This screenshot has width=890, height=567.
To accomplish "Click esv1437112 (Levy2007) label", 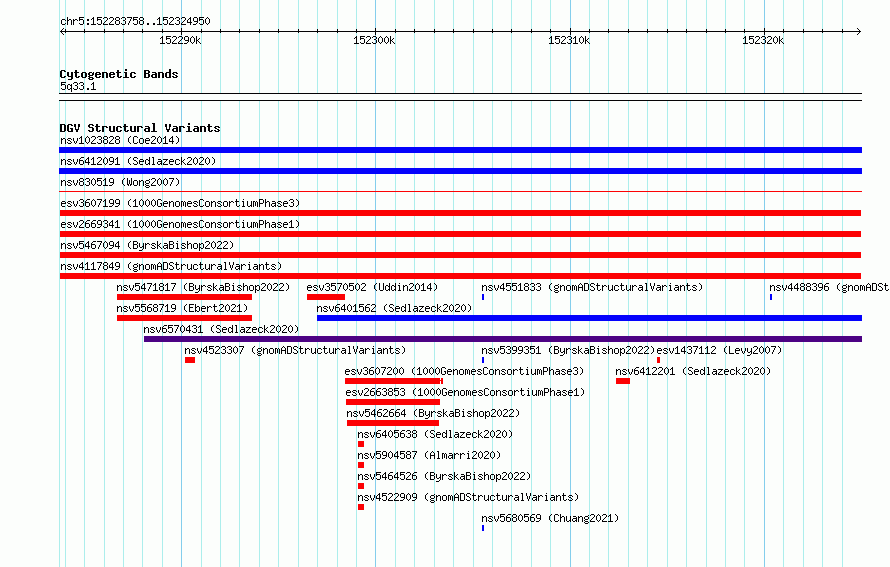I will (719, 350).
